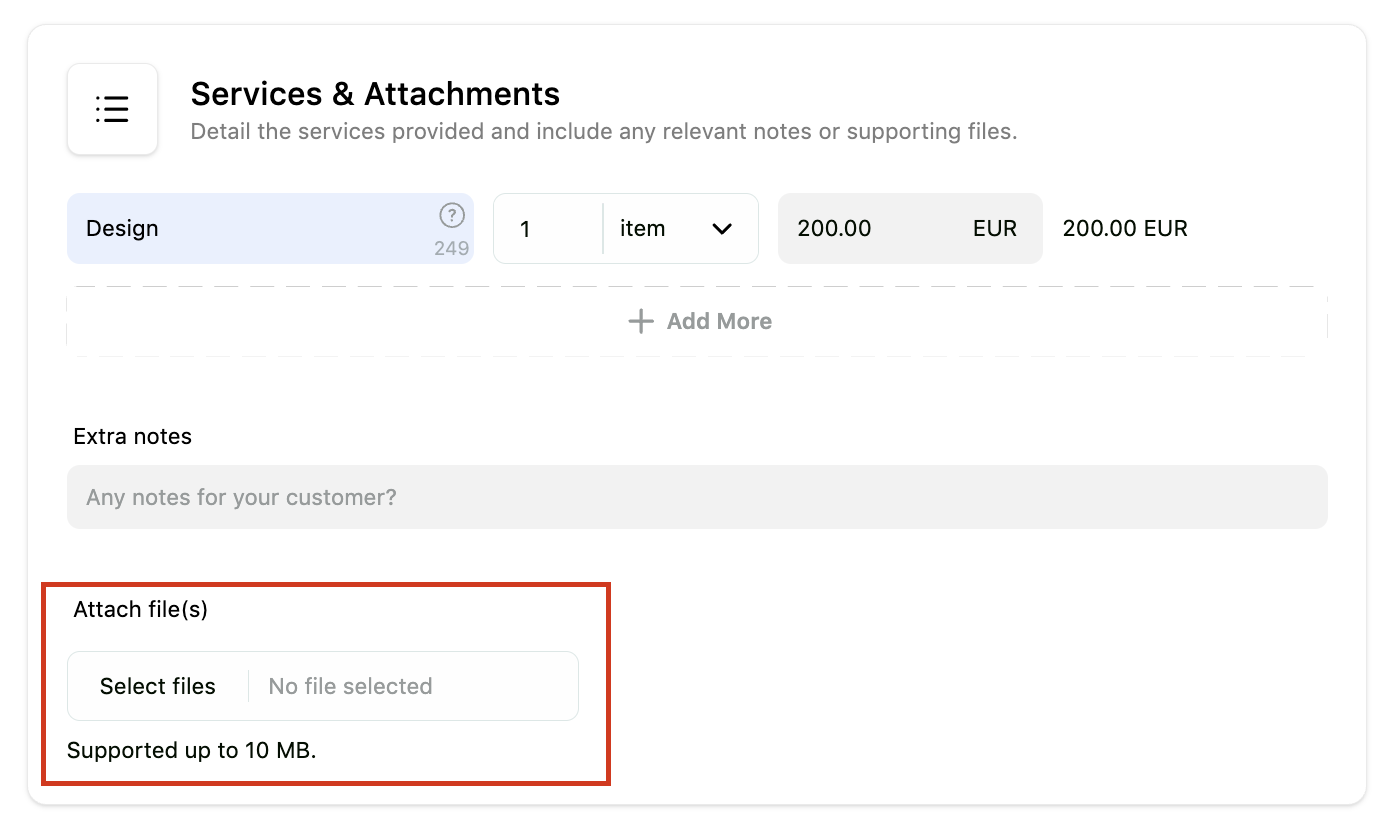Click the EUR currency label in price field
The image size is (1382, 824).
995,228
